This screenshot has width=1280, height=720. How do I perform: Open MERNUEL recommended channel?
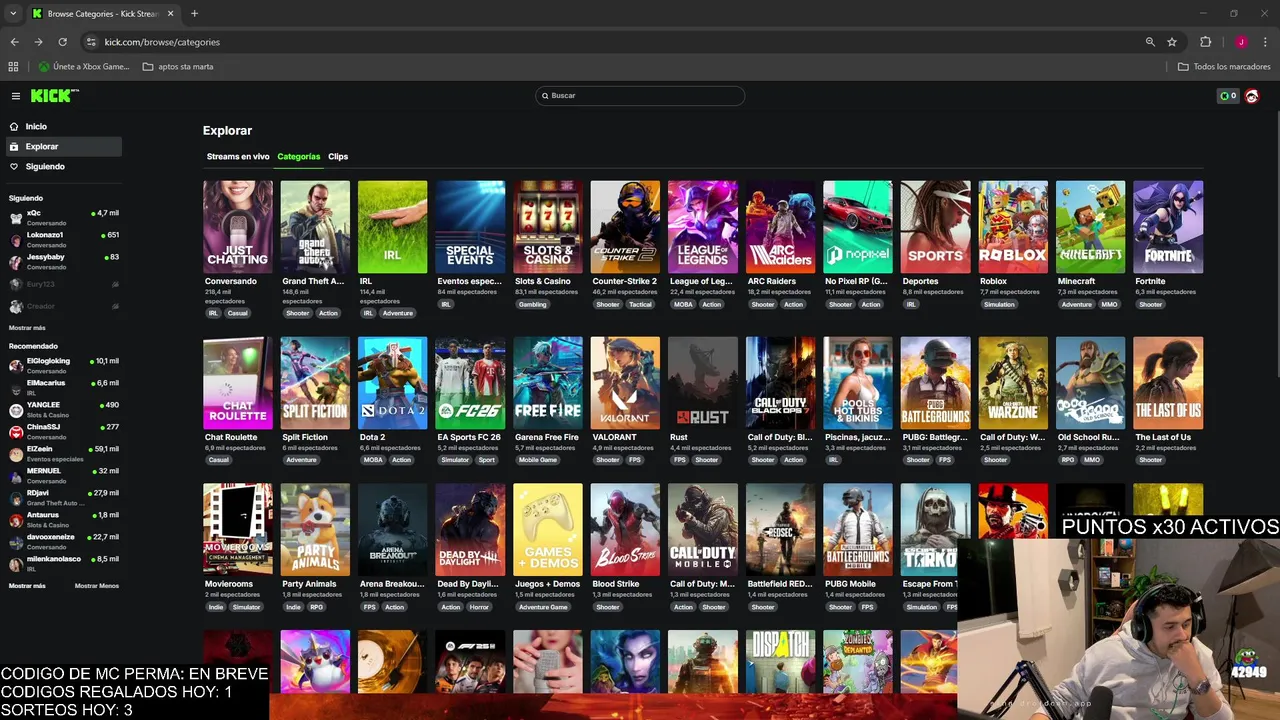62,475
